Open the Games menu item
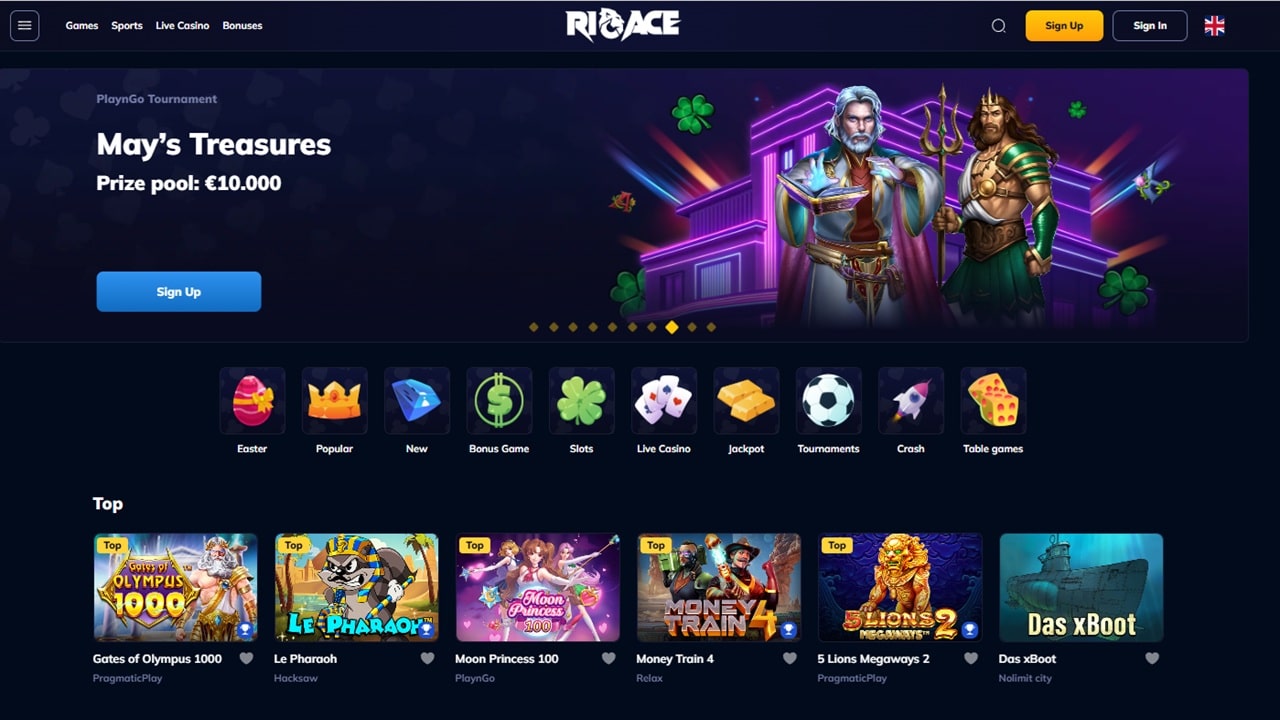Screen dimensions: 1280x720 (82, 26)
